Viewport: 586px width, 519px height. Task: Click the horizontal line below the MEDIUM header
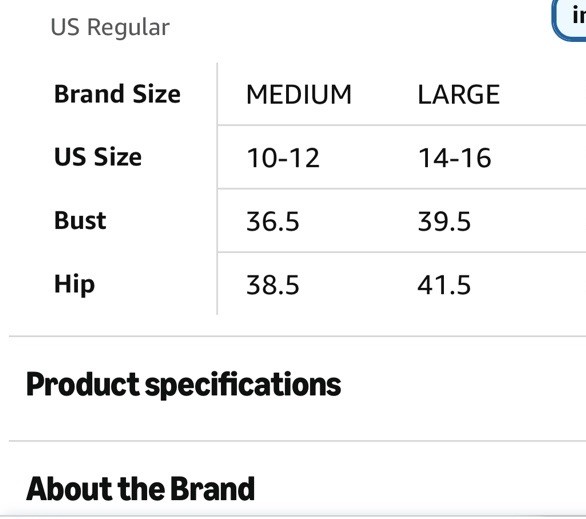pos(402,125)
